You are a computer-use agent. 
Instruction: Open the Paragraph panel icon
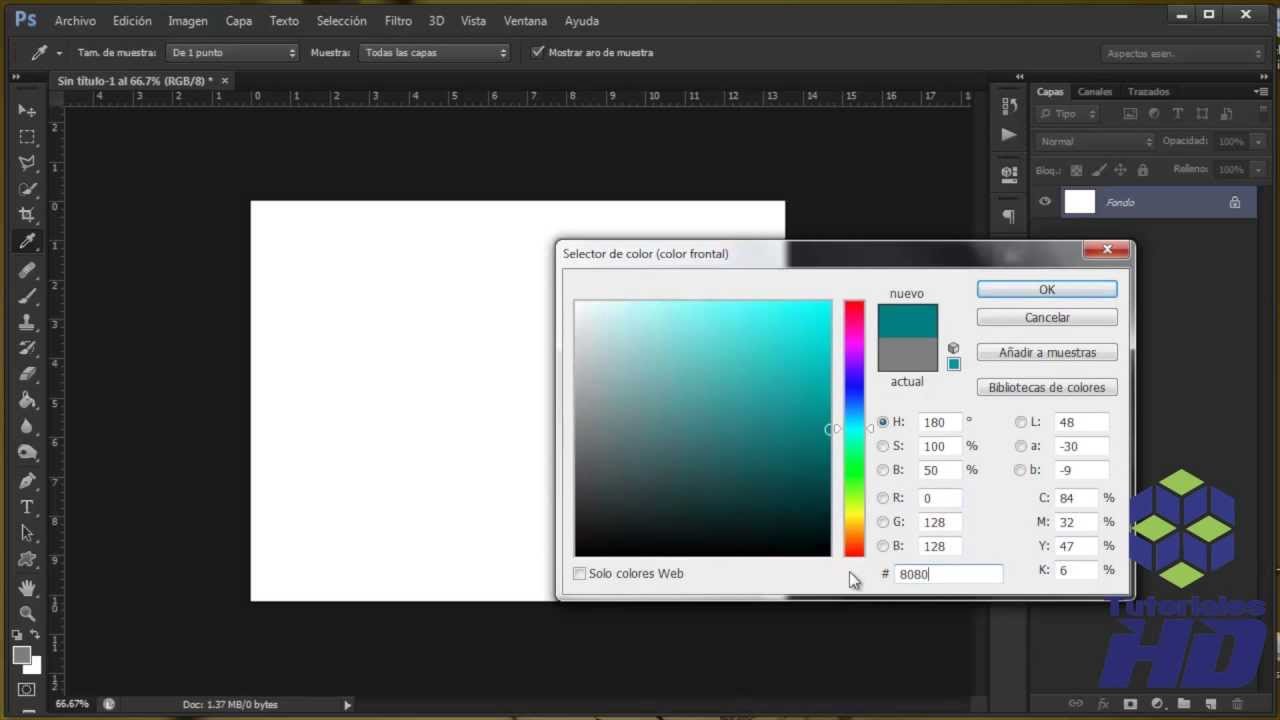point(1008,216)
